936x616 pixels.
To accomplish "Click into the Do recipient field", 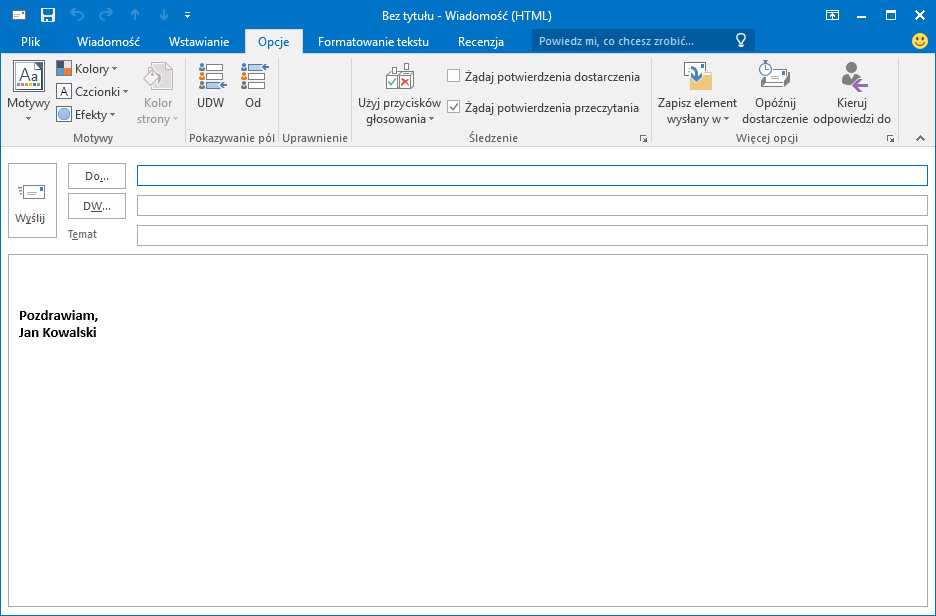I will tap(532, 175).
